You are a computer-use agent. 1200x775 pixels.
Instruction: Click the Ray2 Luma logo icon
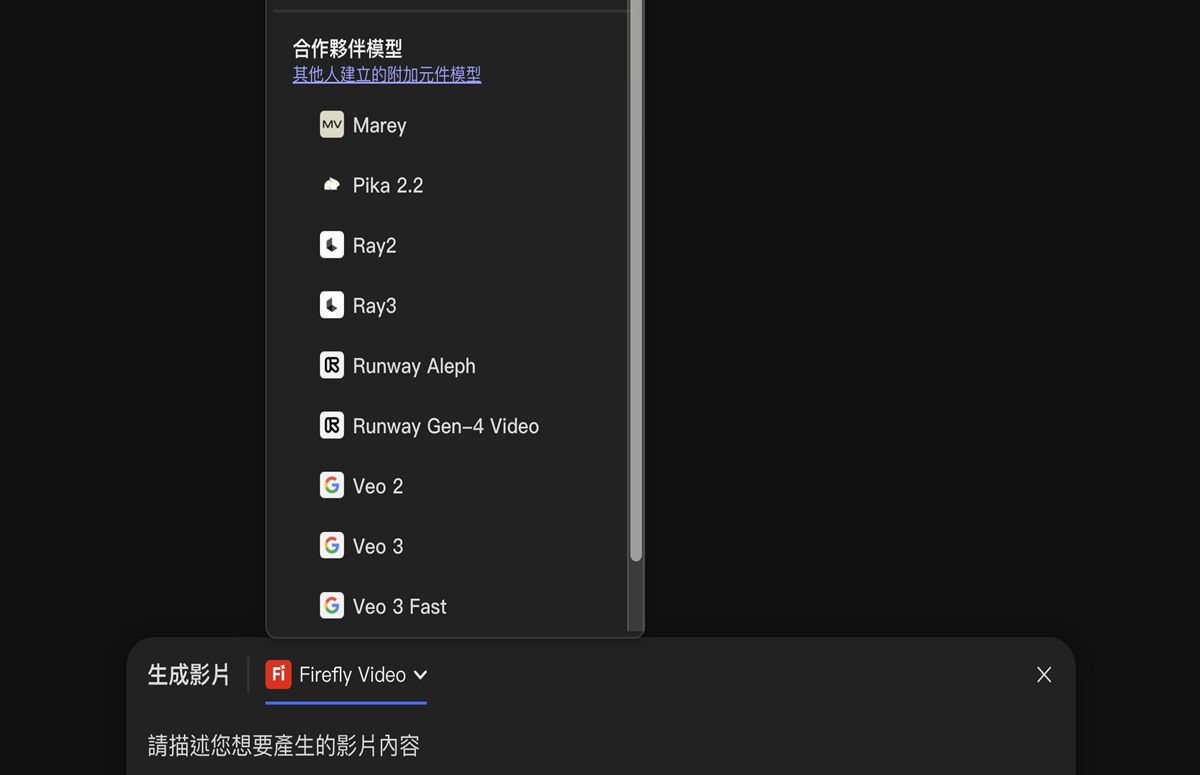[x=332, y=245]
